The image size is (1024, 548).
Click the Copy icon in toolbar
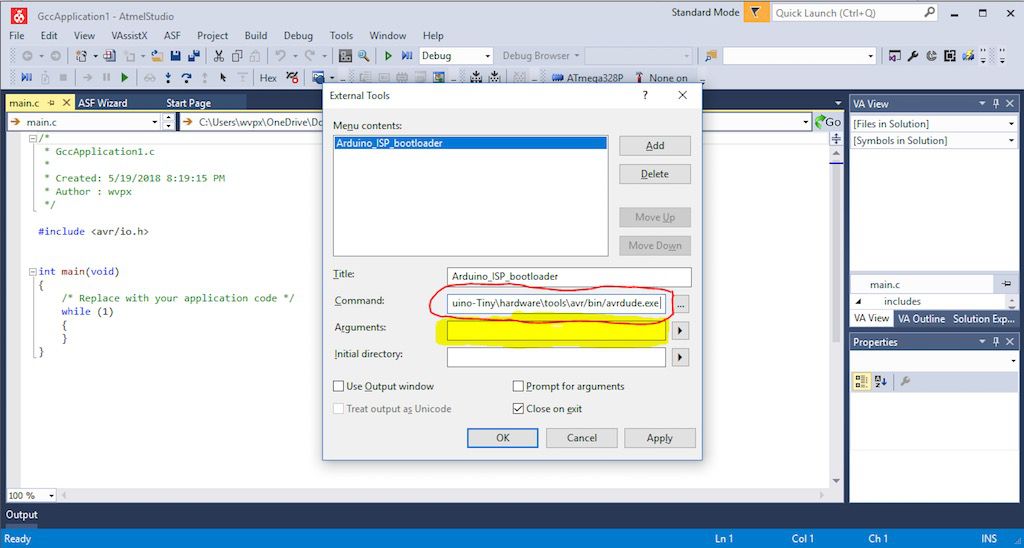237,56
